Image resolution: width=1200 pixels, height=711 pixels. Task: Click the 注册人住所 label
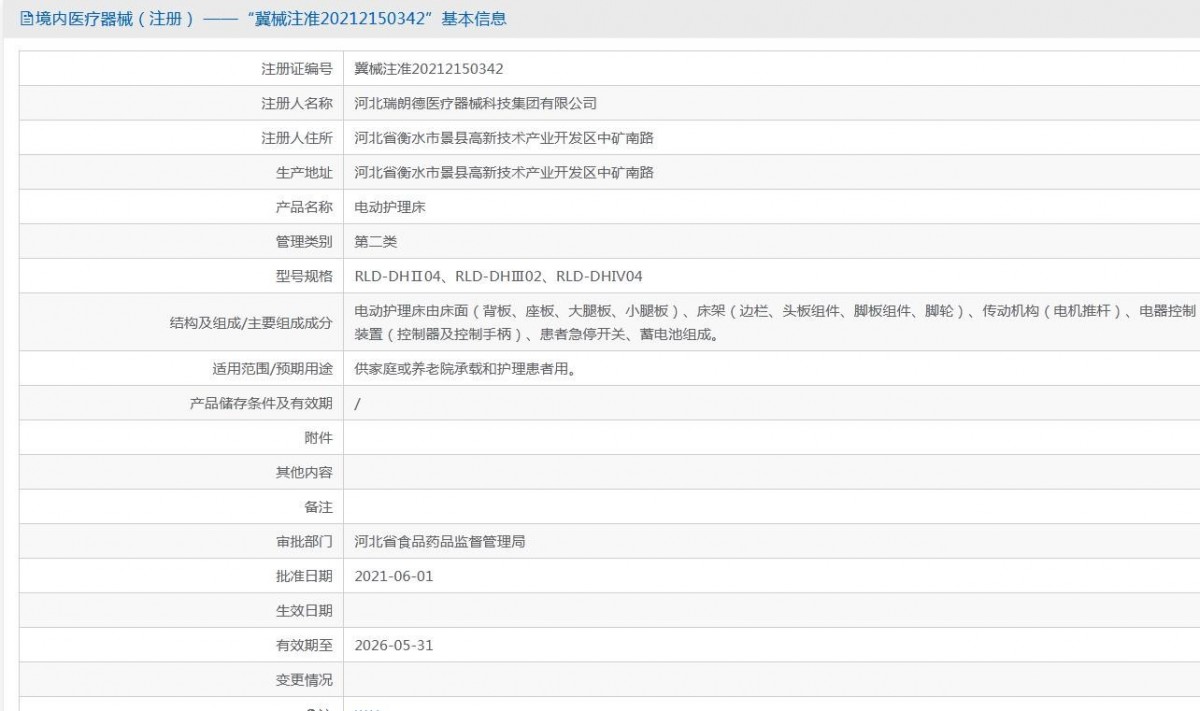297,138
